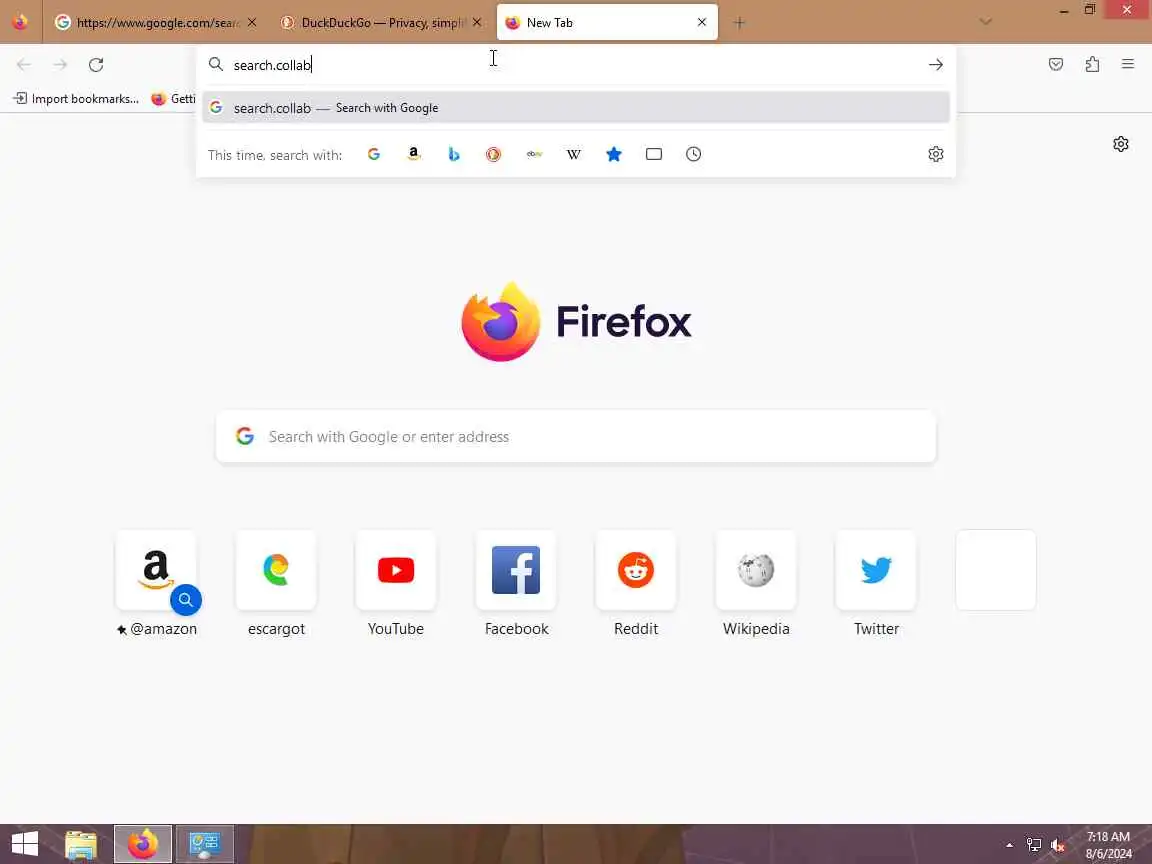The width and height of the screenshot is (1152, 864).
Task: Open a new tab with plus button
Action: coord(739,23)
